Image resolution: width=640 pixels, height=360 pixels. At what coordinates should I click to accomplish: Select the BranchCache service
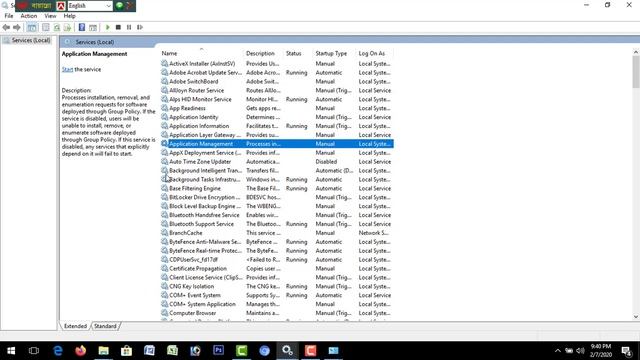[277, 233]
